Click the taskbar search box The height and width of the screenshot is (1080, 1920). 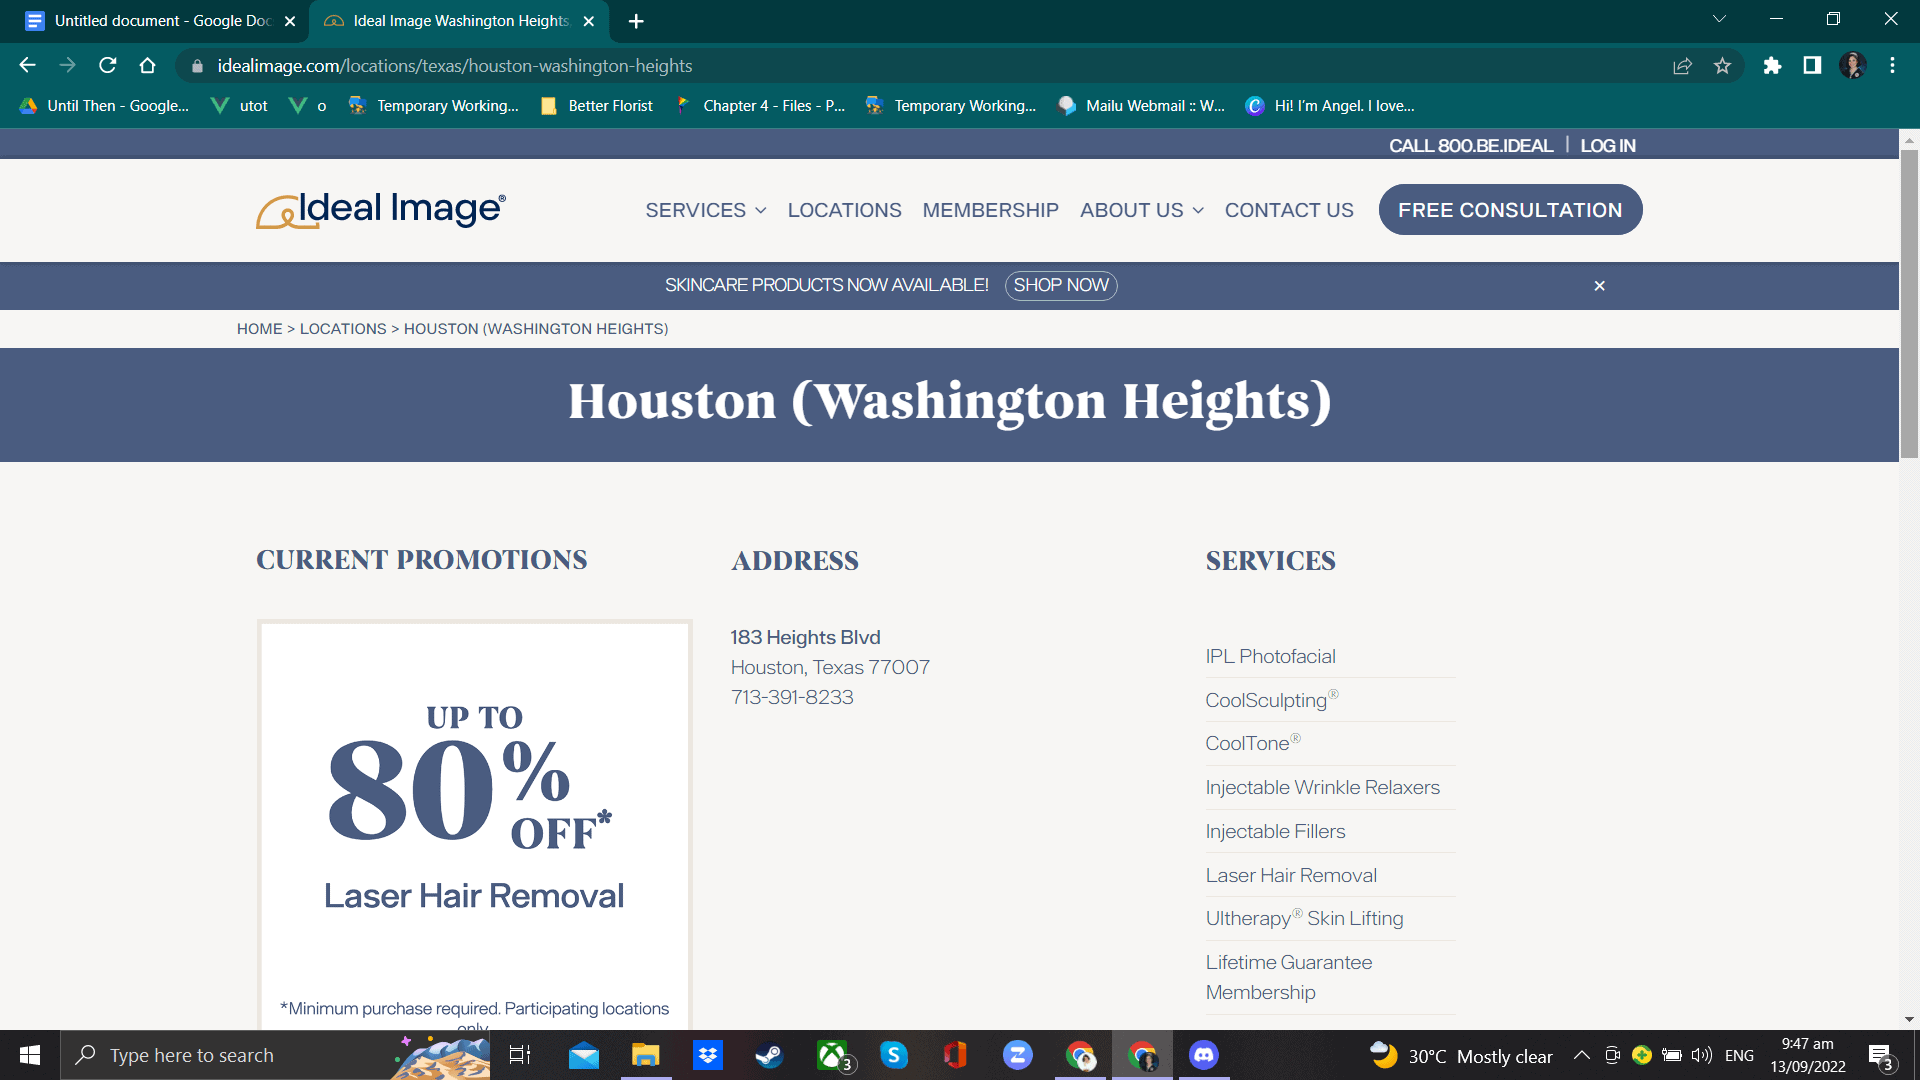(x=275, y=1055)
